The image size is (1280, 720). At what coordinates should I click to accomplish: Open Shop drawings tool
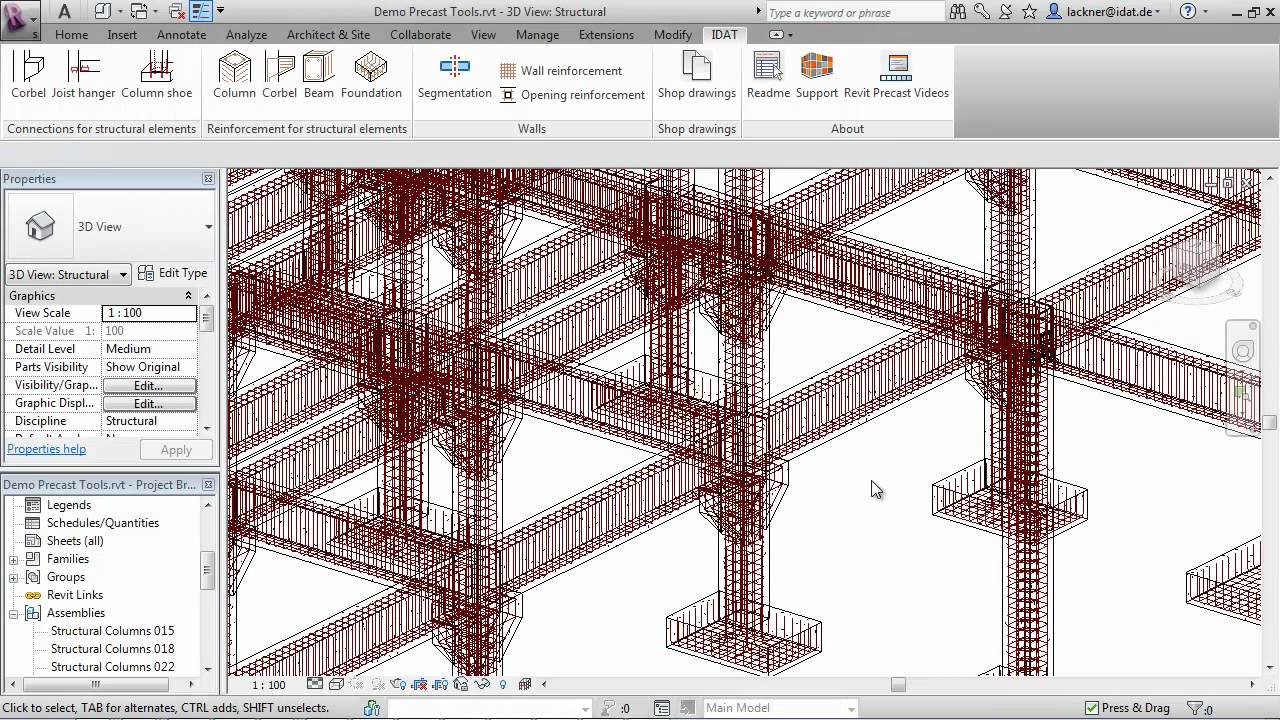click(697, 76)
